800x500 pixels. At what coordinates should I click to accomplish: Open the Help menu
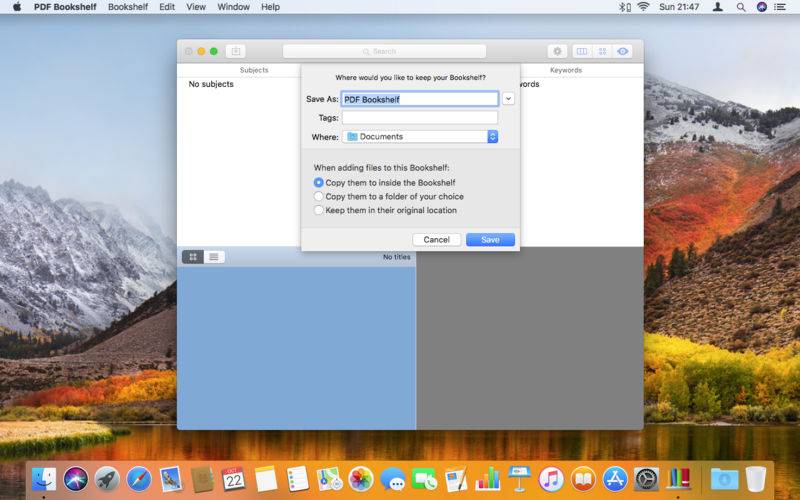(270, 7)
